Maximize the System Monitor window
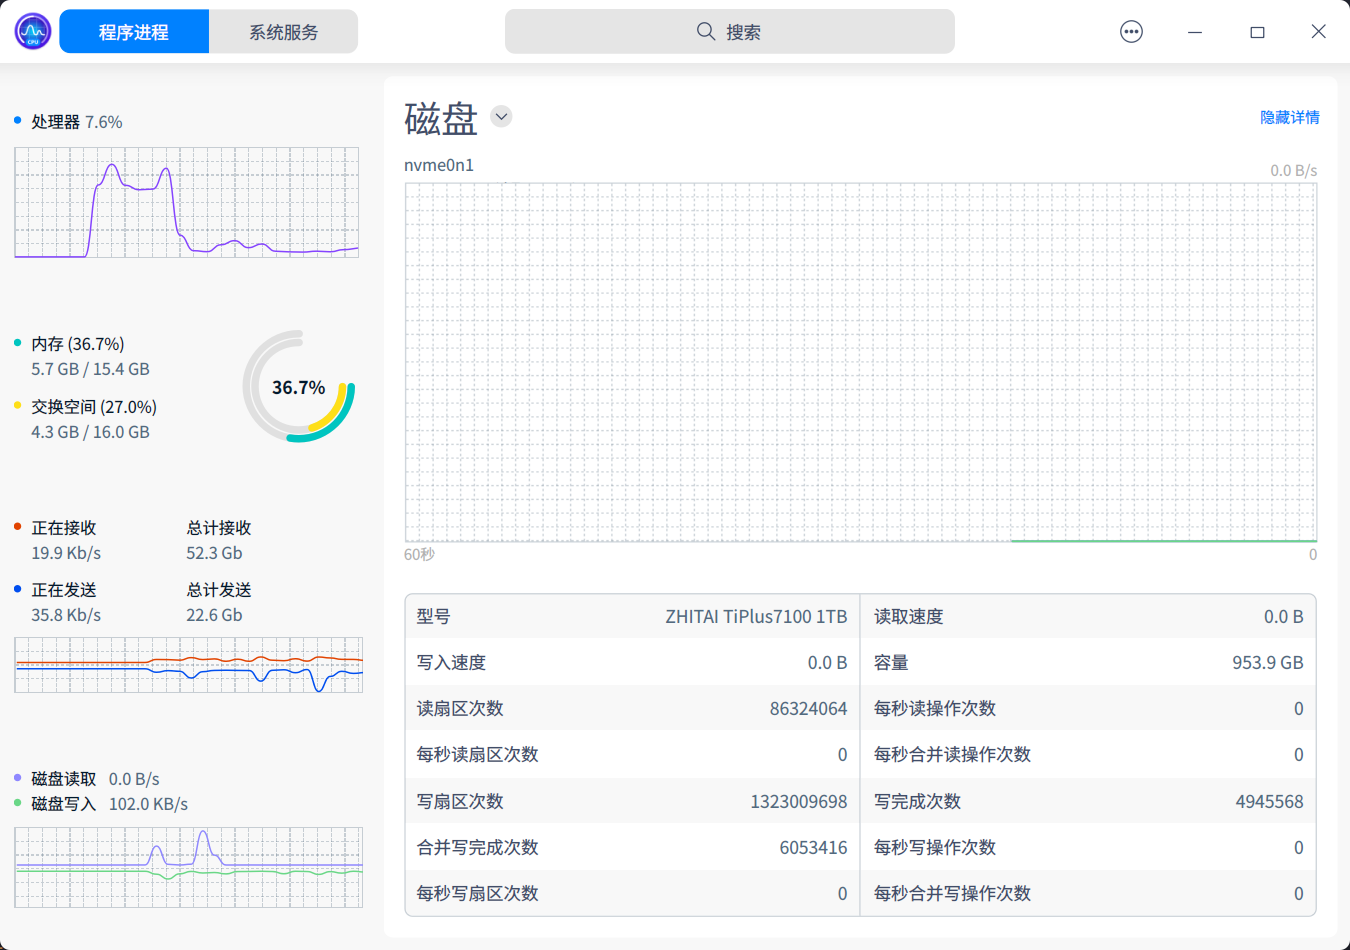 click(x=1257, y=32)
